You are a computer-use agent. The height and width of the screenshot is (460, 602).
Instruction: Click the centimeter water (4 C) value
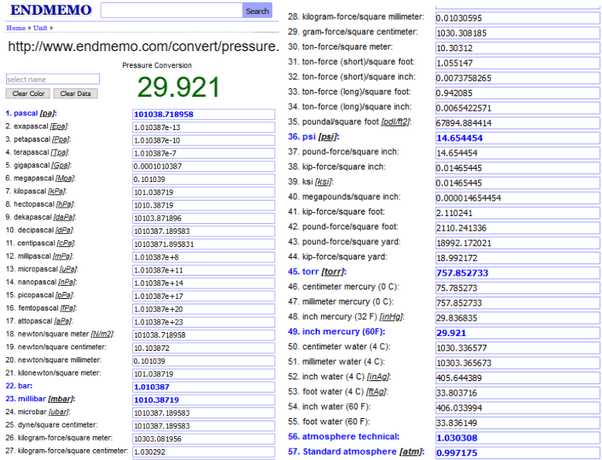pyautogui.click(x=518, y=347)
